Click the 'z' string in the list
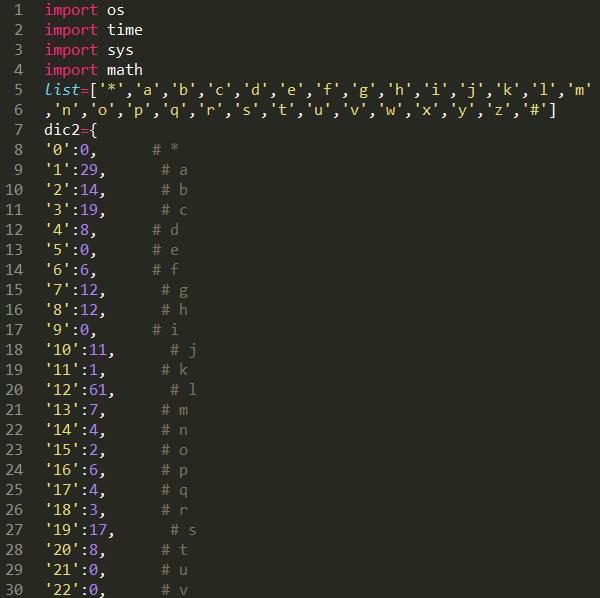The image size is (600, 598). tap(499, 110)
